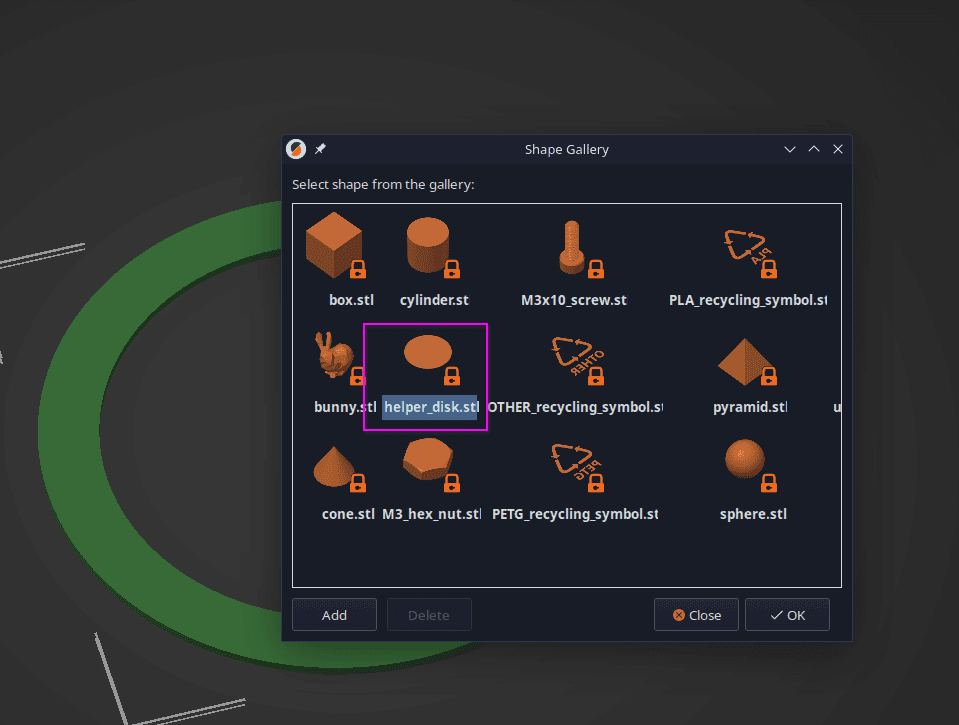The height and width of the screenshot is (725, 959).
Task: Click the lock badge on cone.stl
Action: (358, 483)
